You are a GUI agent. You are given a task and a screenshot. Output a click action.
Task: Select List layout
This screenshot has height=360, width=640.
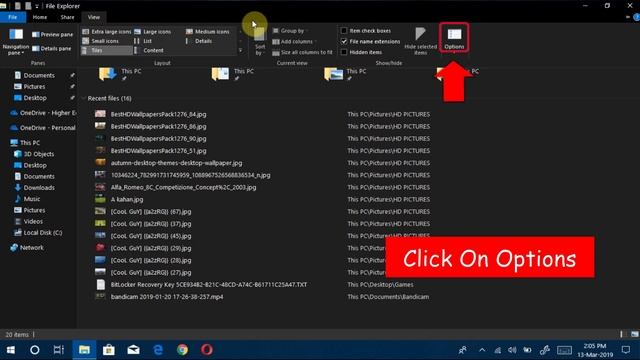143,41
